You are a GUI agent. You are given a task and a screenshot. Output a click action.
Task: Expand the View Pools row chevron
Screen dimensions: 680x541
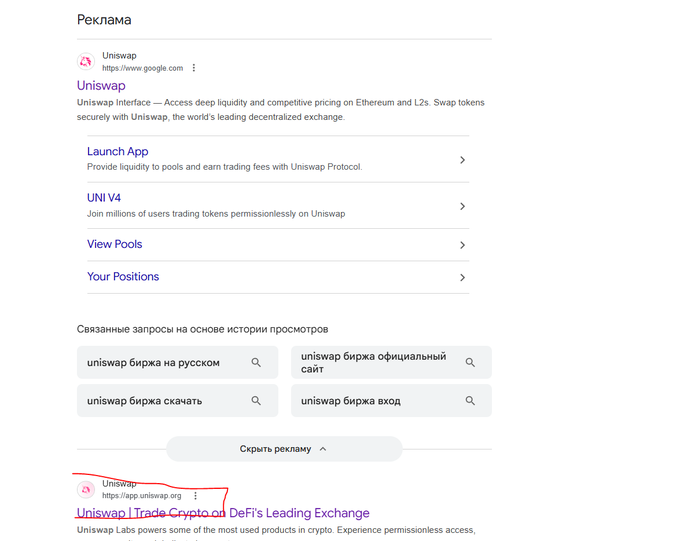[x=462, y=245]
